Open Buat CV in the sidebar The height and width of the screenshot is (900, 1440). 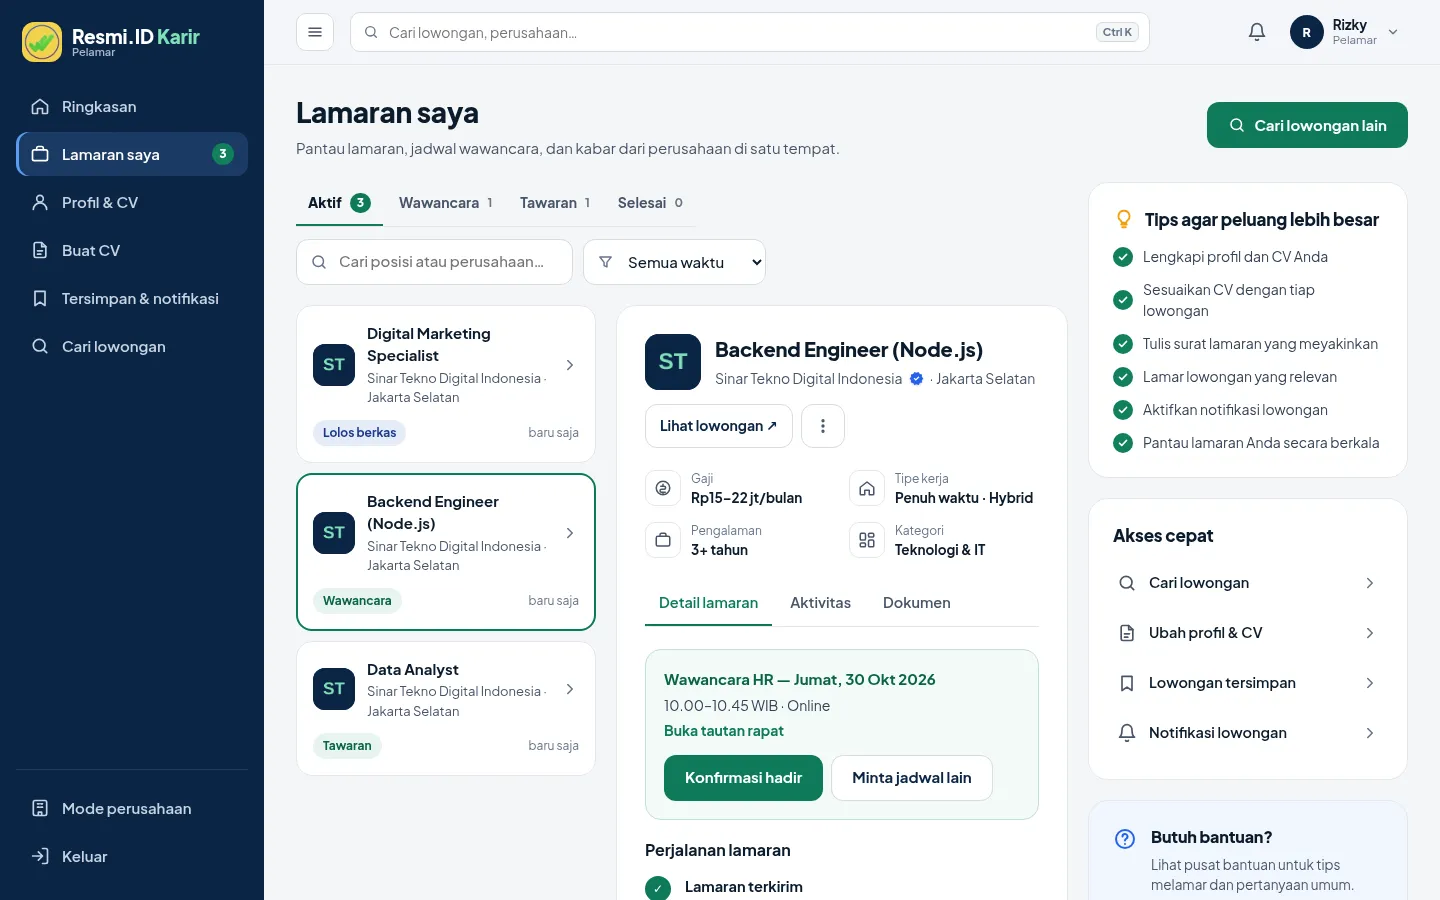(x=132, y=250)
